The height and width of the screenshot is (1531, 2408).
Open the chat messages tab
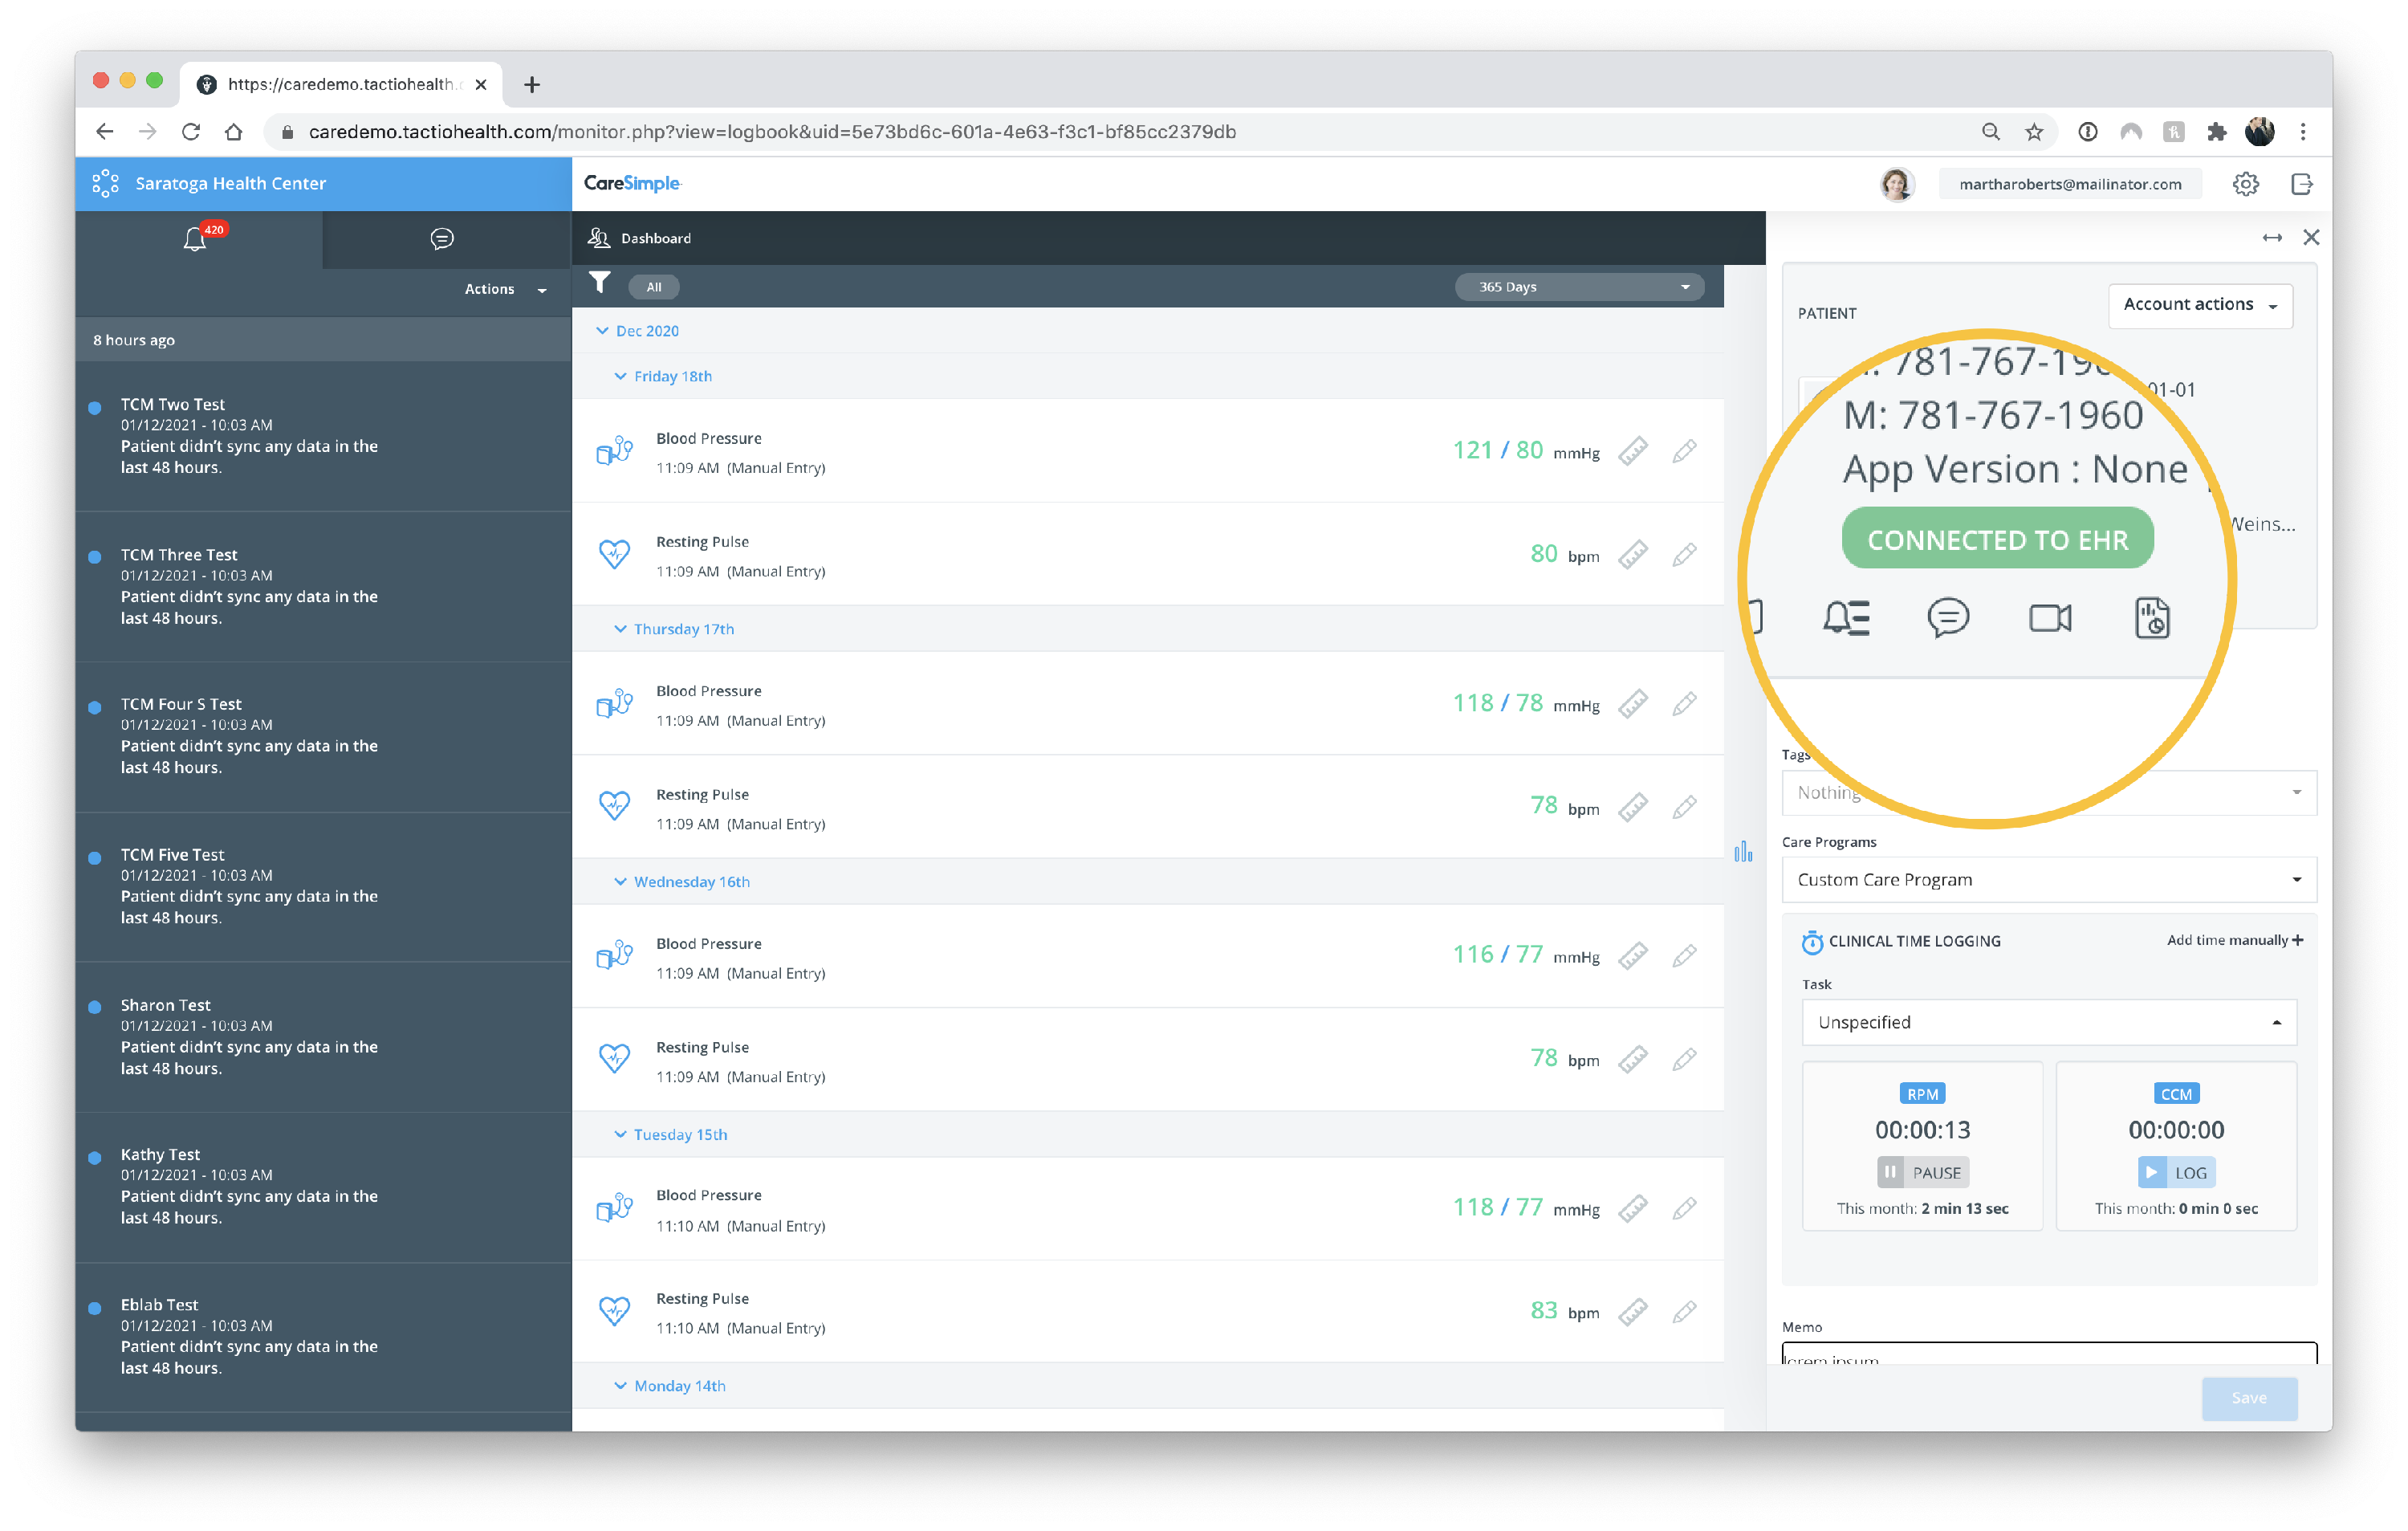point(442,239)
